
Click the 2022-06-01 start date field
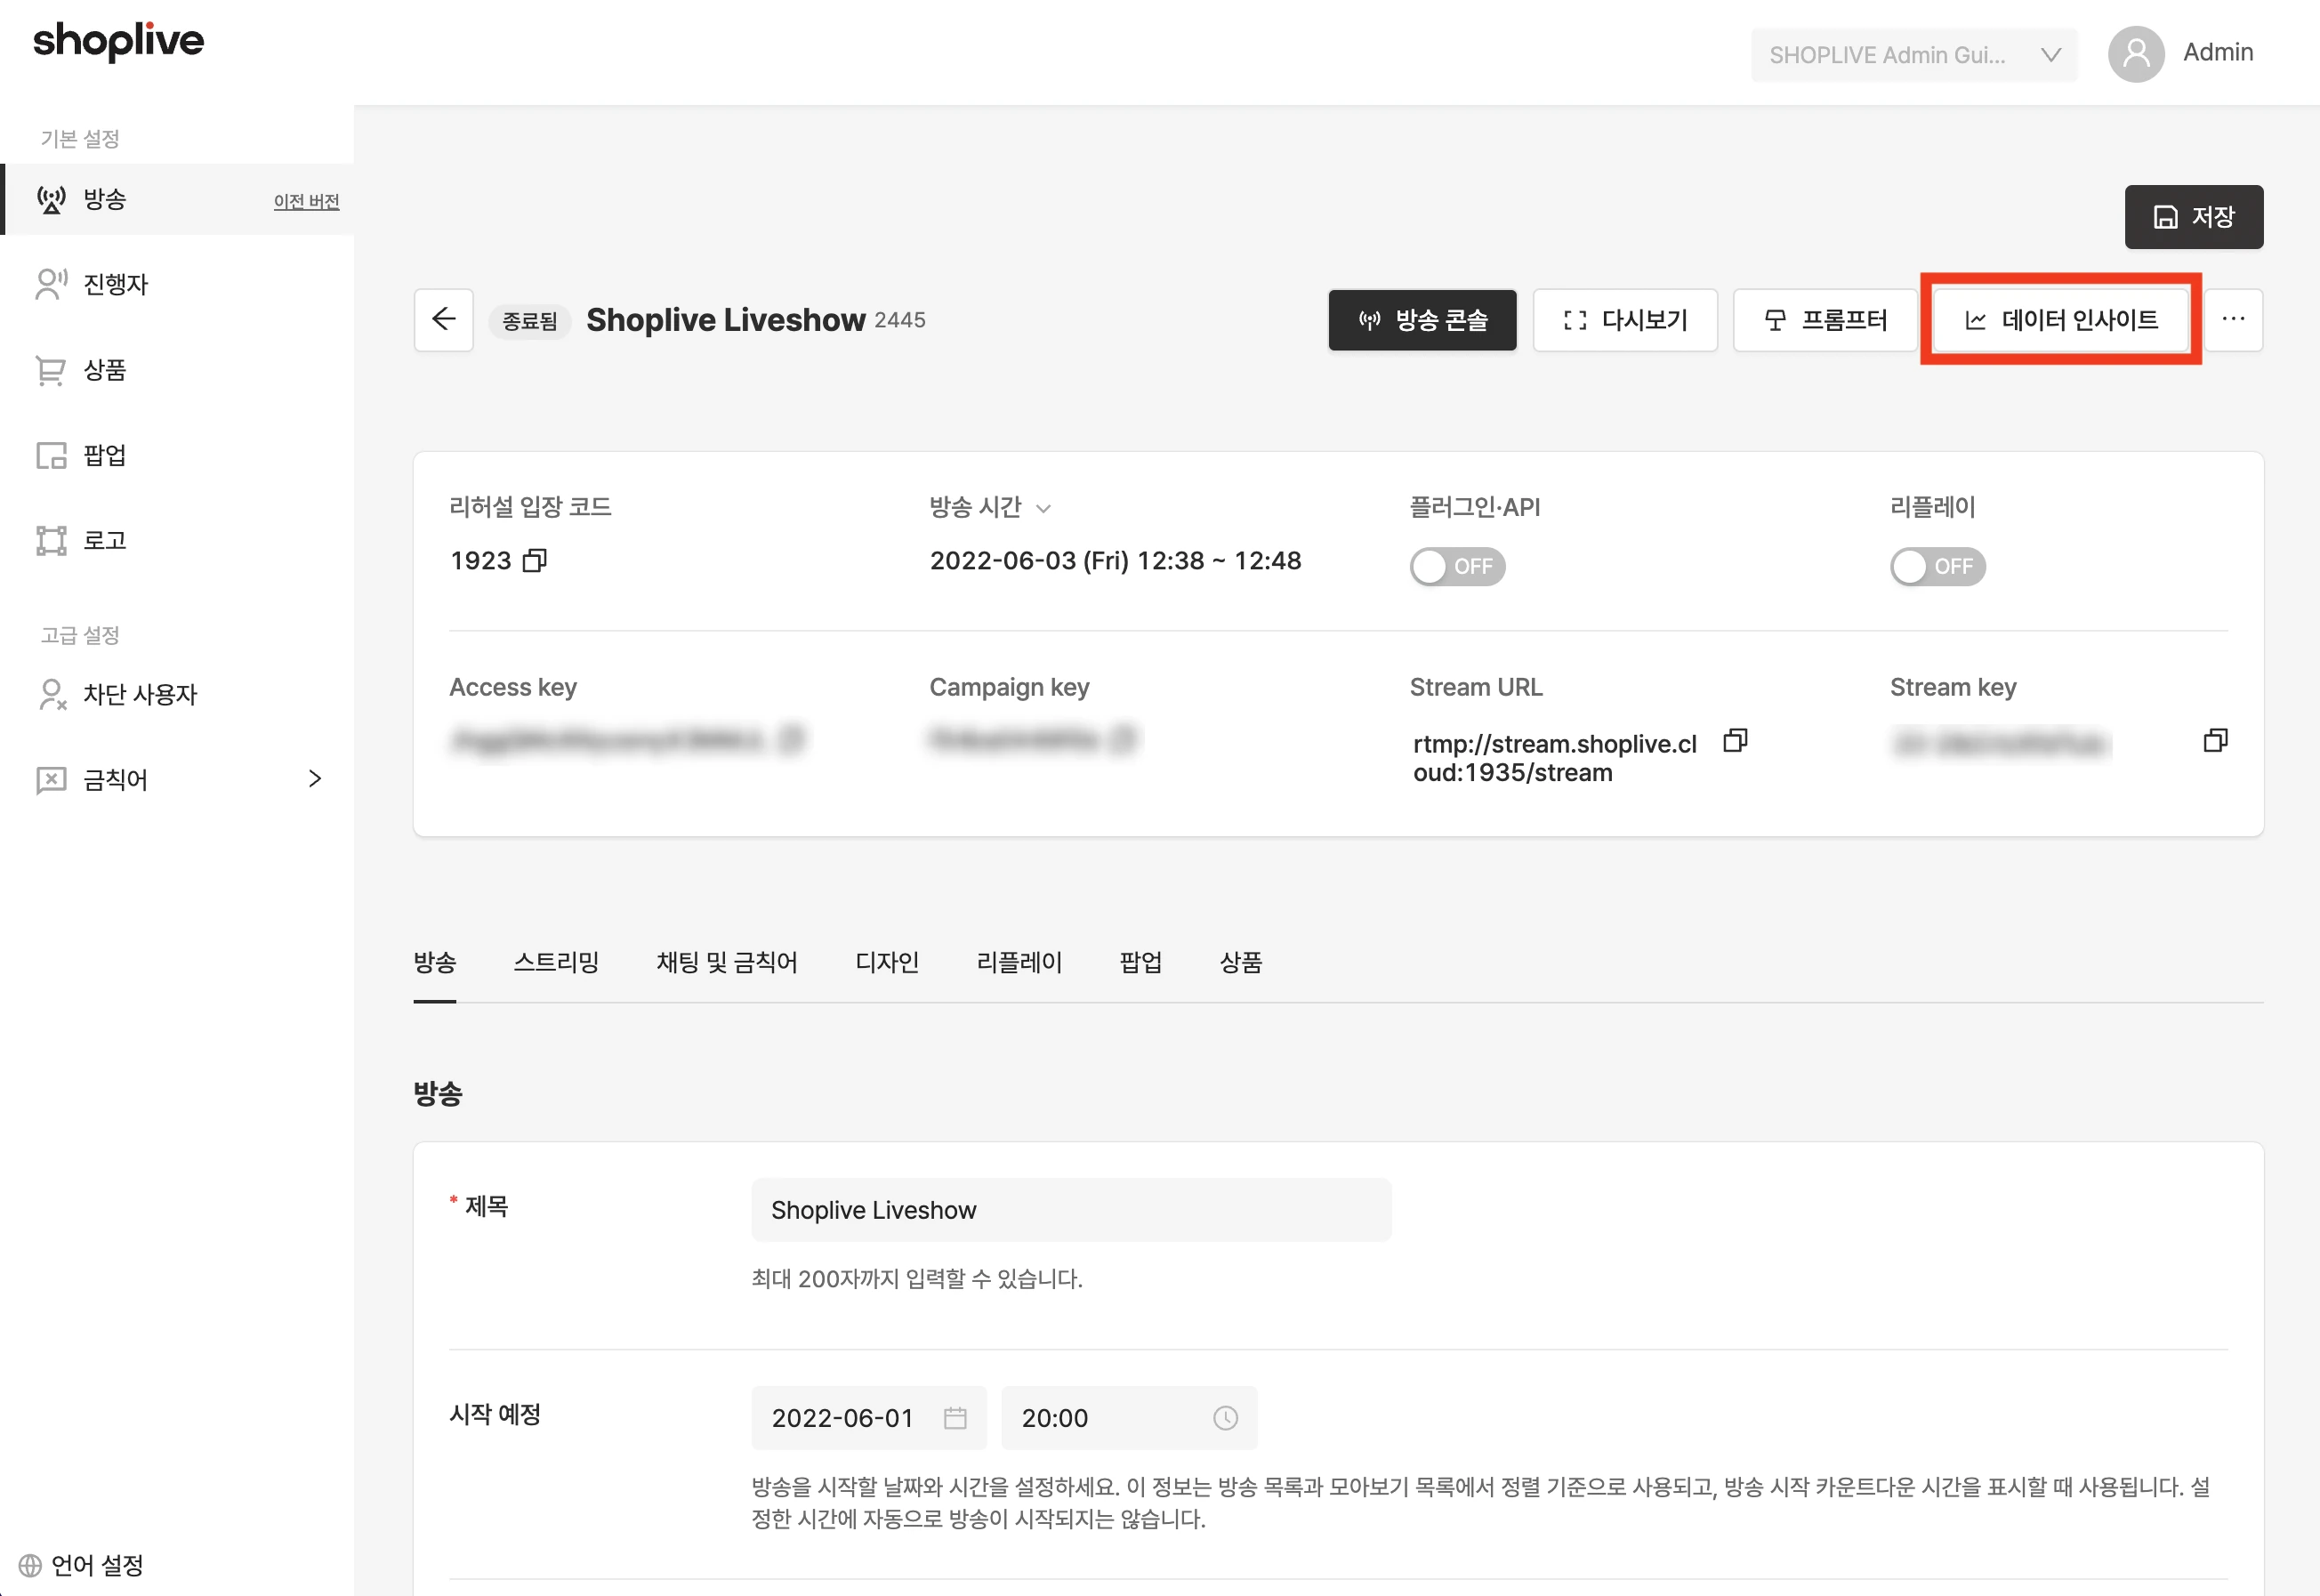(x=869, y=1418)
